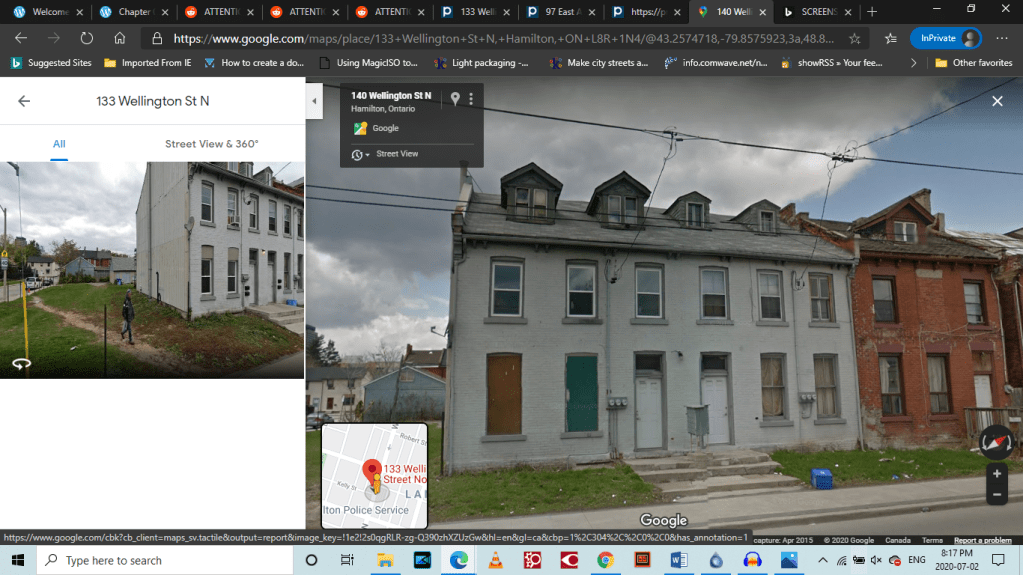The image size is (1023, 575).
Task: Click the 360° rotate icon on photo
Action: click(x=21, y=364)
